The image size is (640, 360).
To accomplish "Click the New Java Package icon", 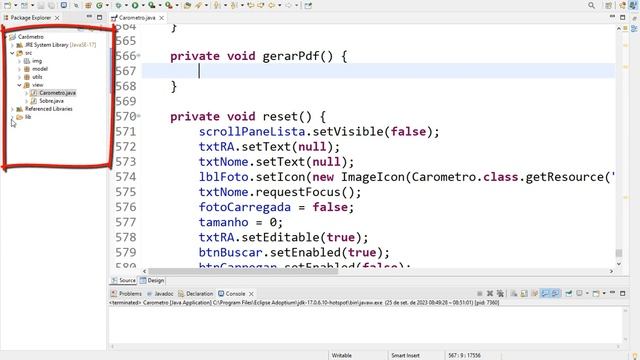I will point(88,5).
